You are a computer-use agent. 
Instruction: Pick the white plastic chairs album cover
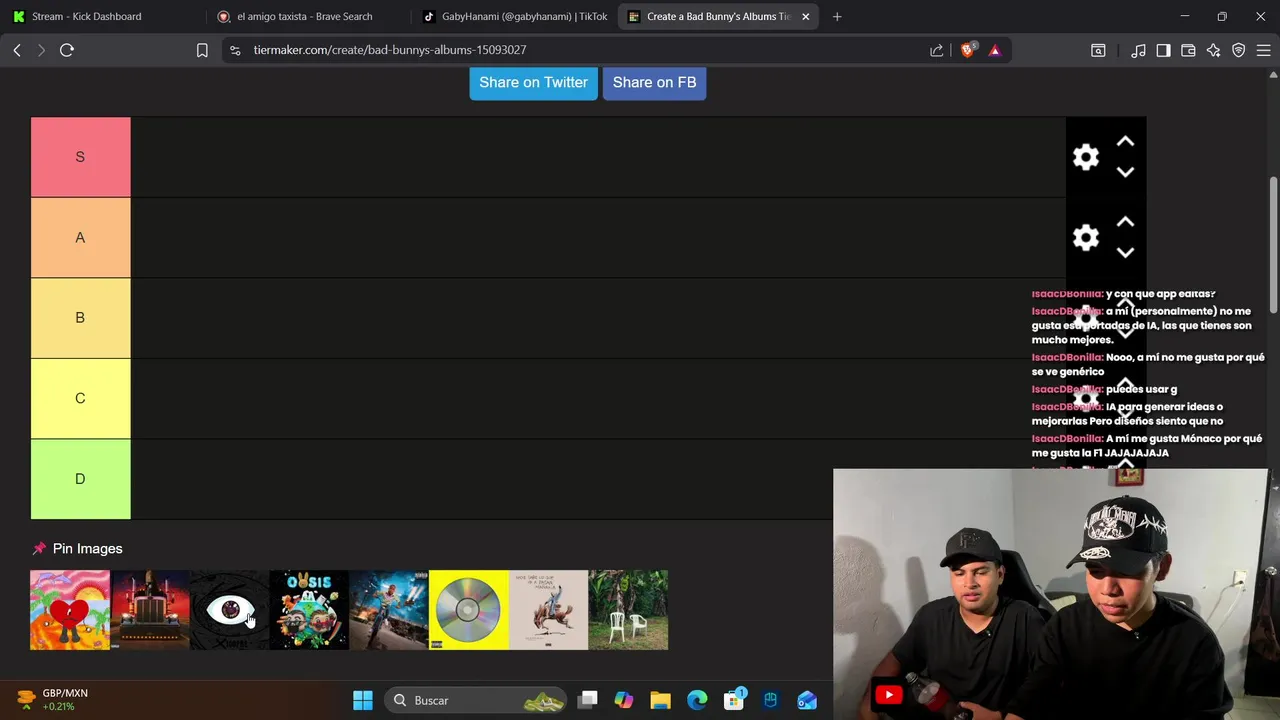tap(629, 610)
